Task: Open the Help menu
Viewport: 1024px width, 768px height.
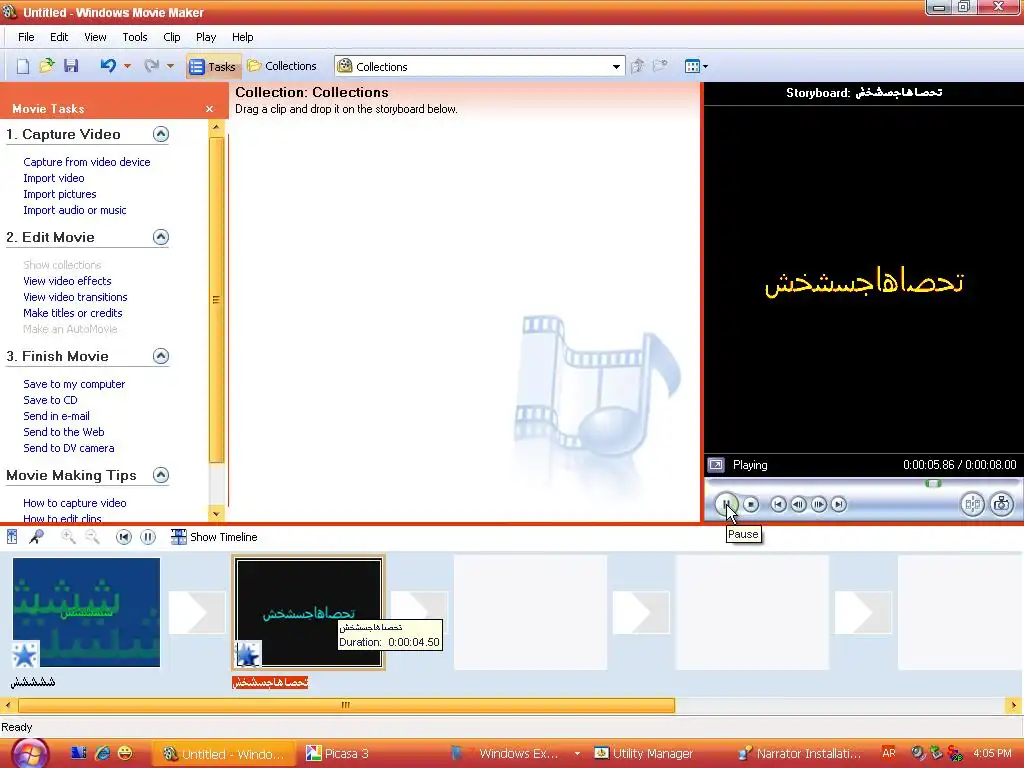Action: pos(242,37)
